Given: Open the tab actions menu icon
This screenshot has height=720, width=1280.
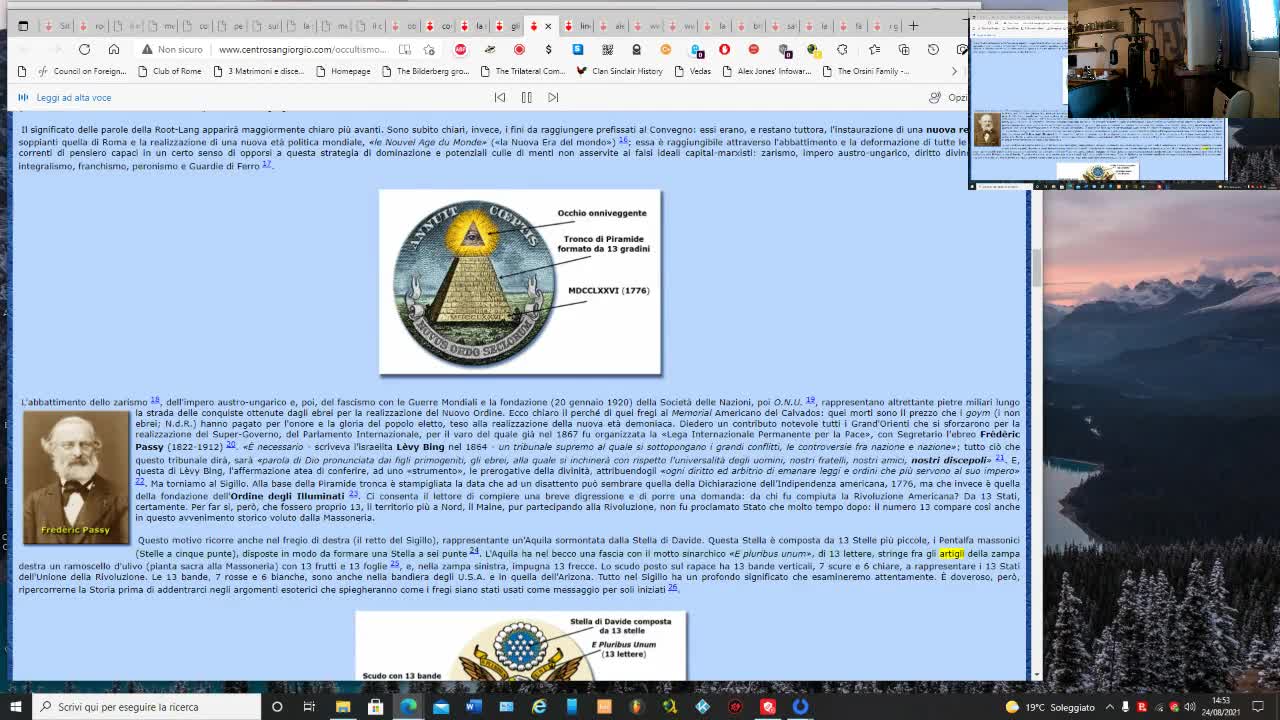Looking at the screenshot, I should (23, 26).
